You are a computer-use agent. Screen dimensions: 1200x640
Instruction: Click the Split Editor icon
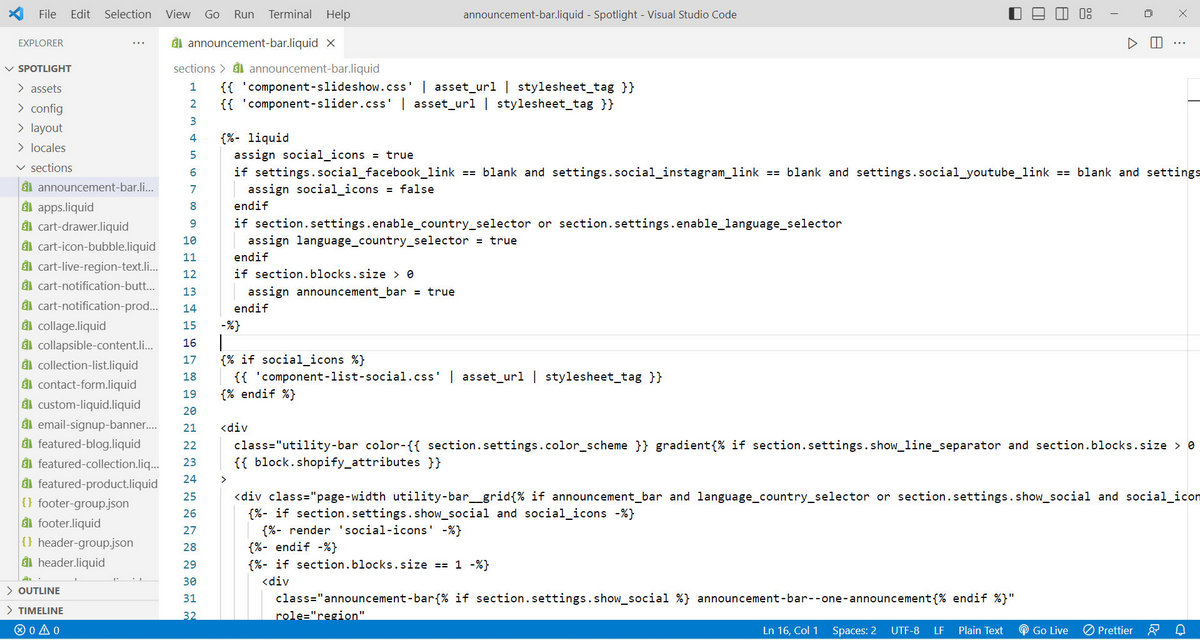point(1156,43)
